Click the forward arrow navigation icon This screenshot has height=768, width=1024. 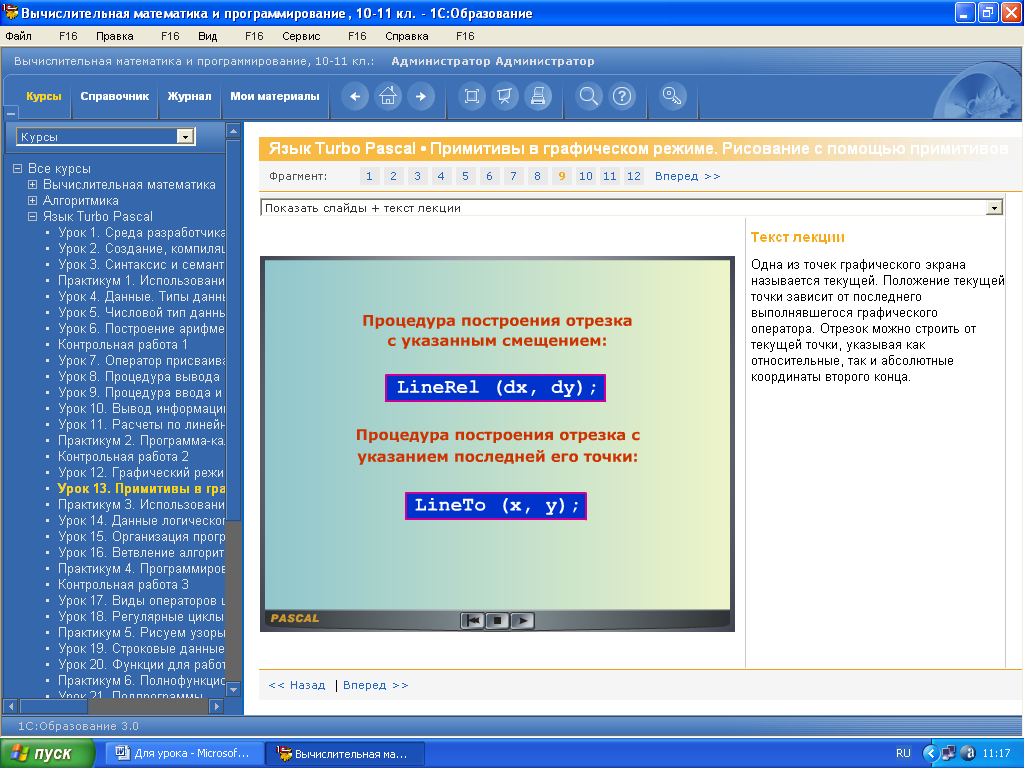point(421,97)
